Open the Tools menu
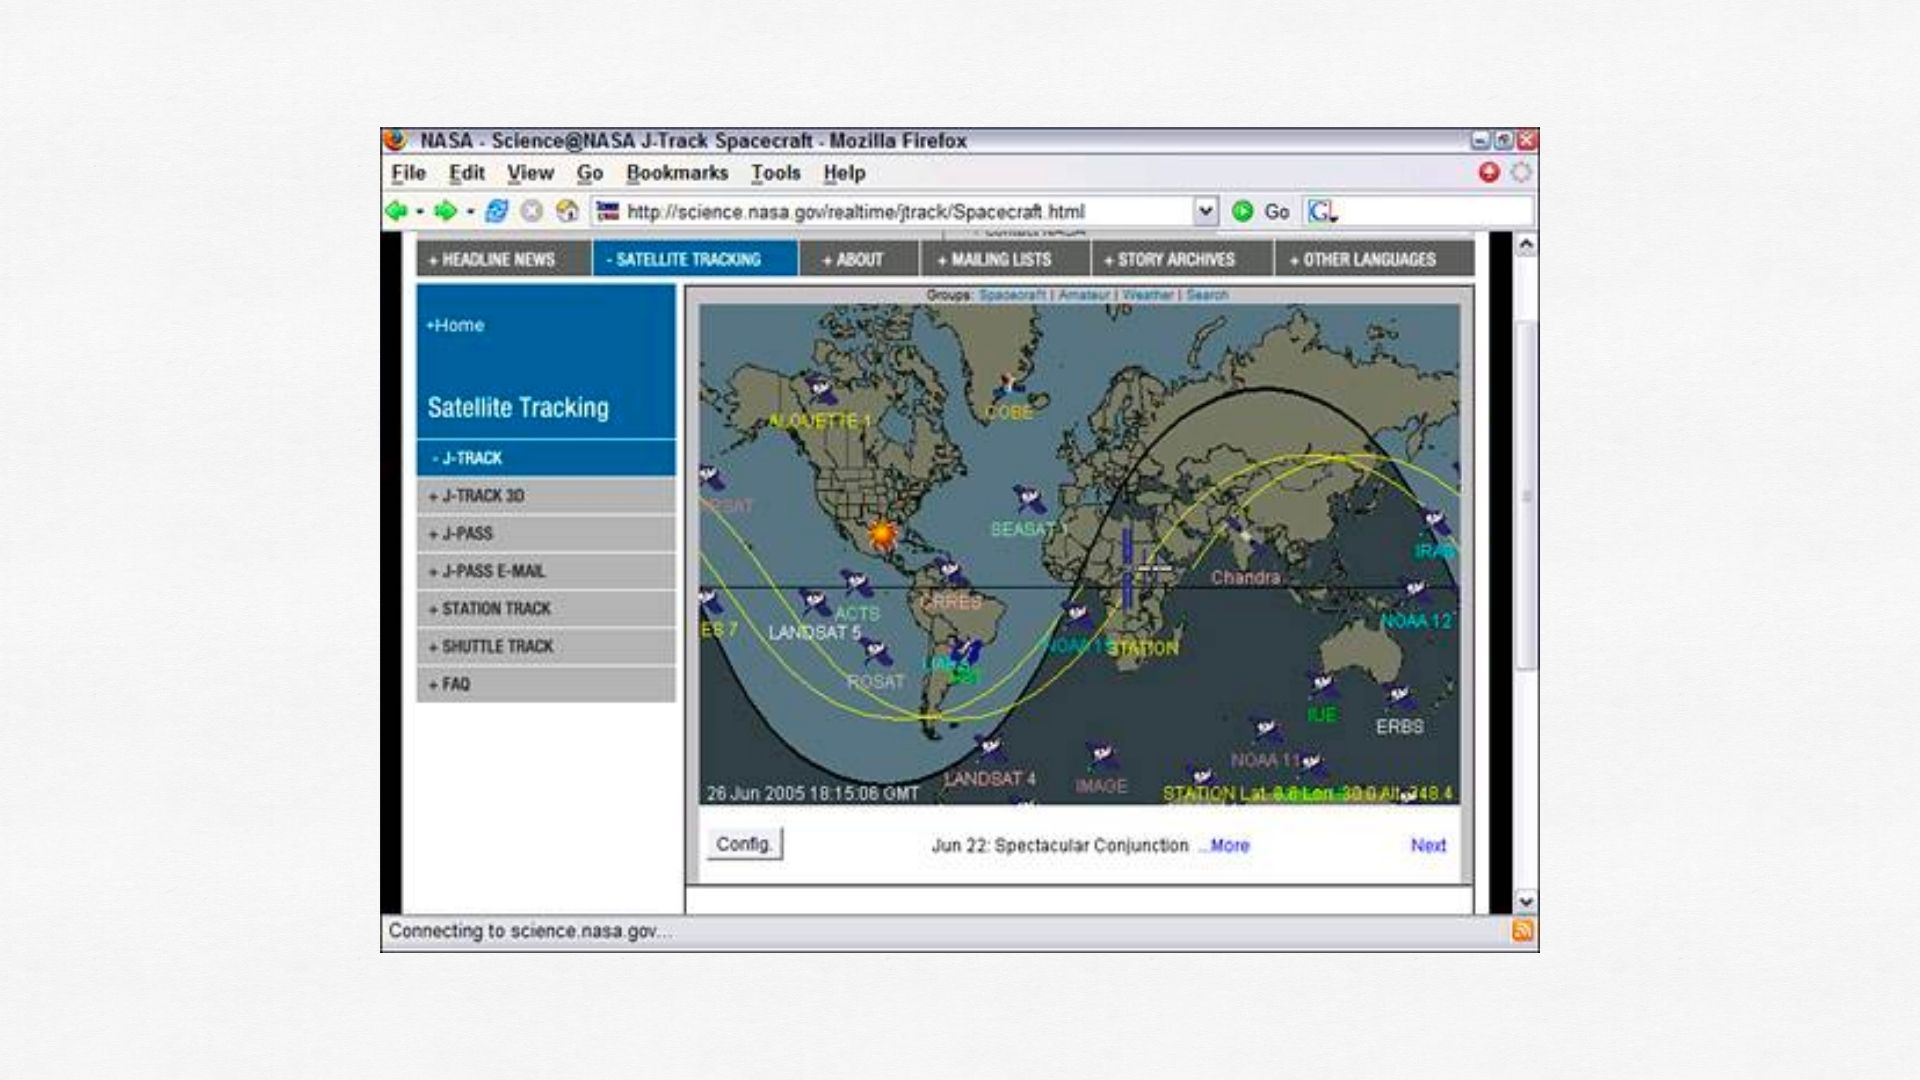The image size is (1920, 1080). [x=776, y=173]
